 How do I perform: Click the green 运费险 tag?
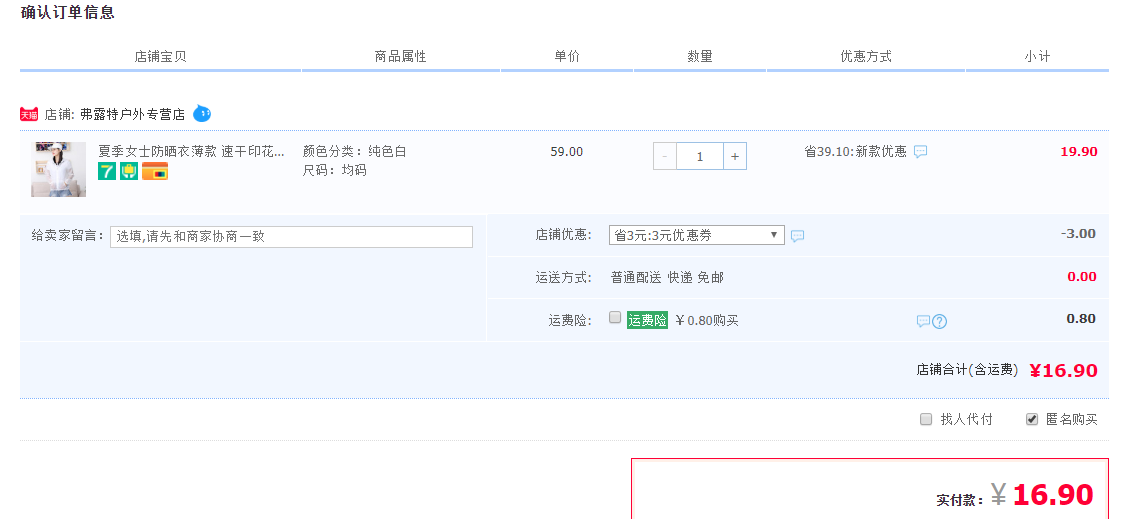point(647,320)
